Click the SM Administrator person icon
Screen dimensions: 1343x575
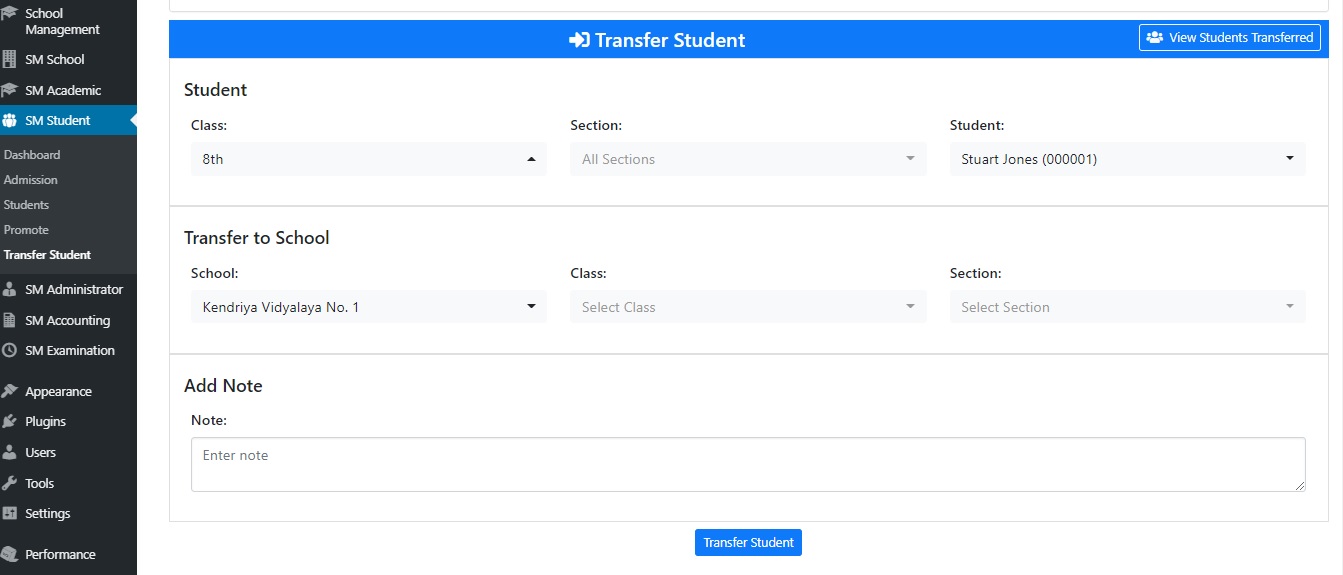(x=10, y=290)
